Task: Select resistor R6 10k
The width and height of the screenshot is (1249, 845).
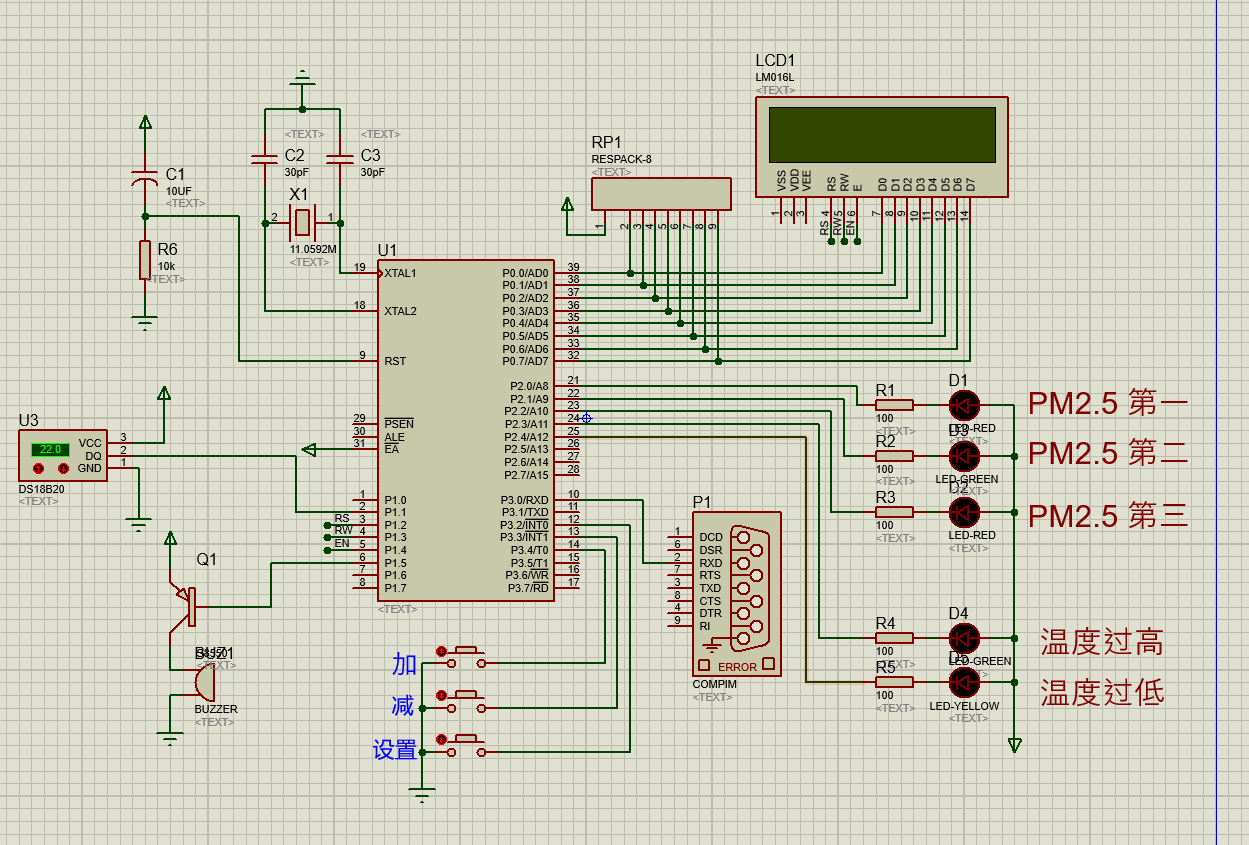Action: click(x=146, y=261)
